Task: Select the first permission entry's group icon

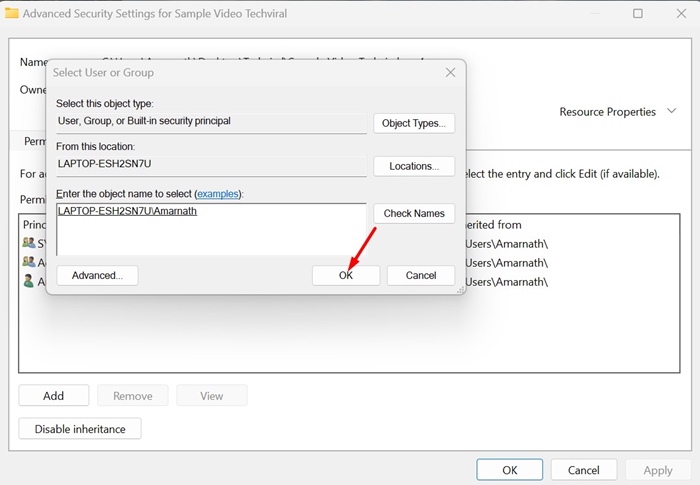Action: click(29, 243)
